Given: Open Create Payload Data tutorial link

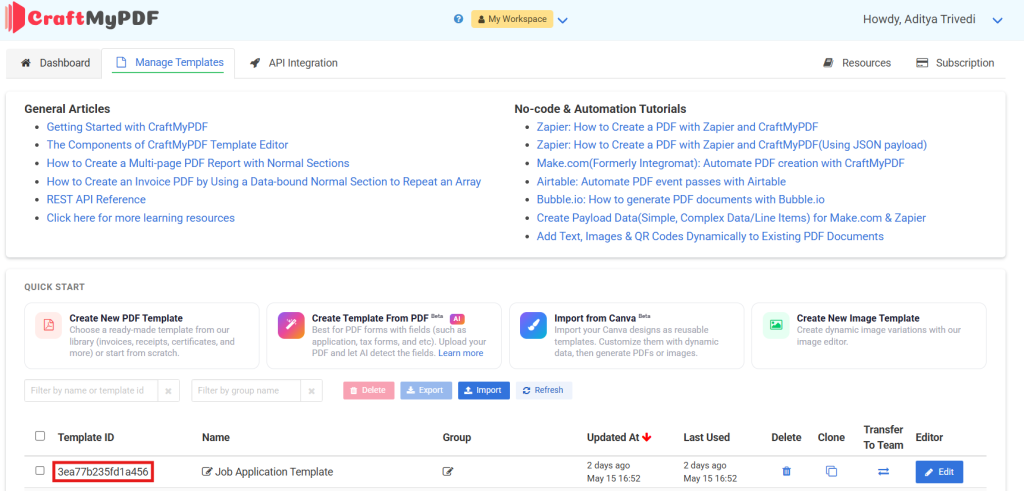Looking at the screenshot, I should point(731,218).
